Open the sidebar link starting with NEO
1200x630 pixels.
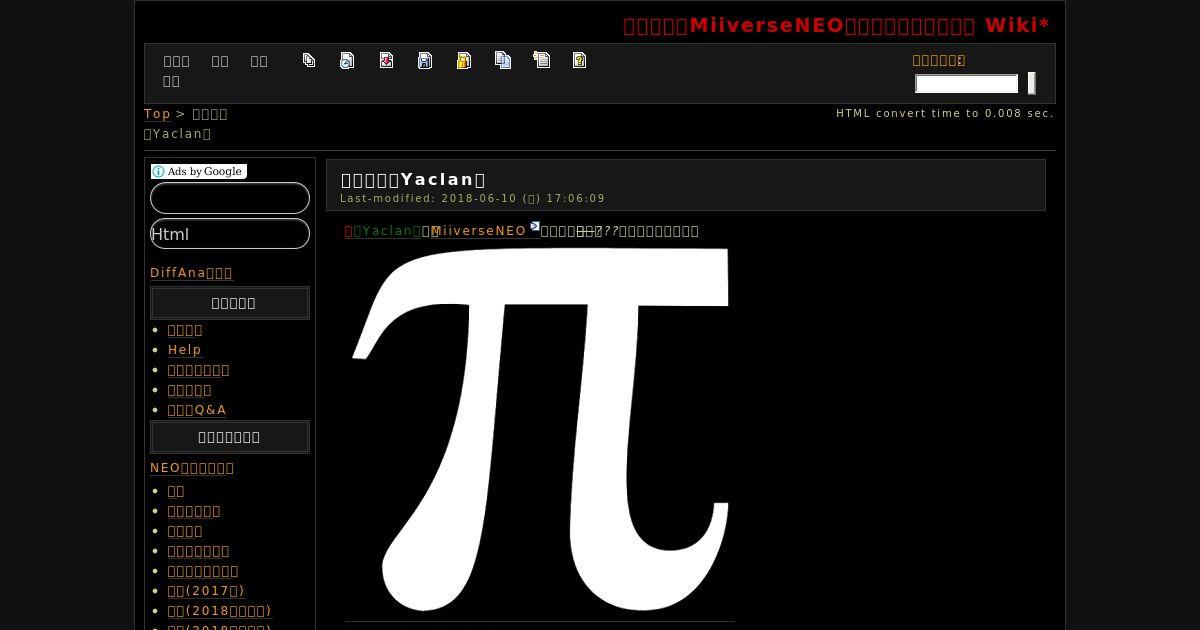point(192,468)
